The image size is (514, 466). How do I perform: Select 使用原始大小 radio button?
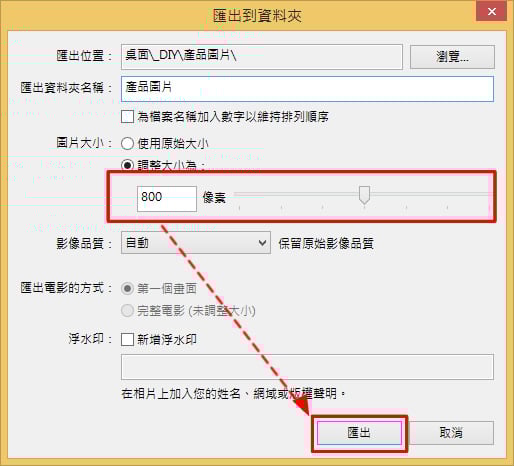pyautogui.click(x=127, y=144)
